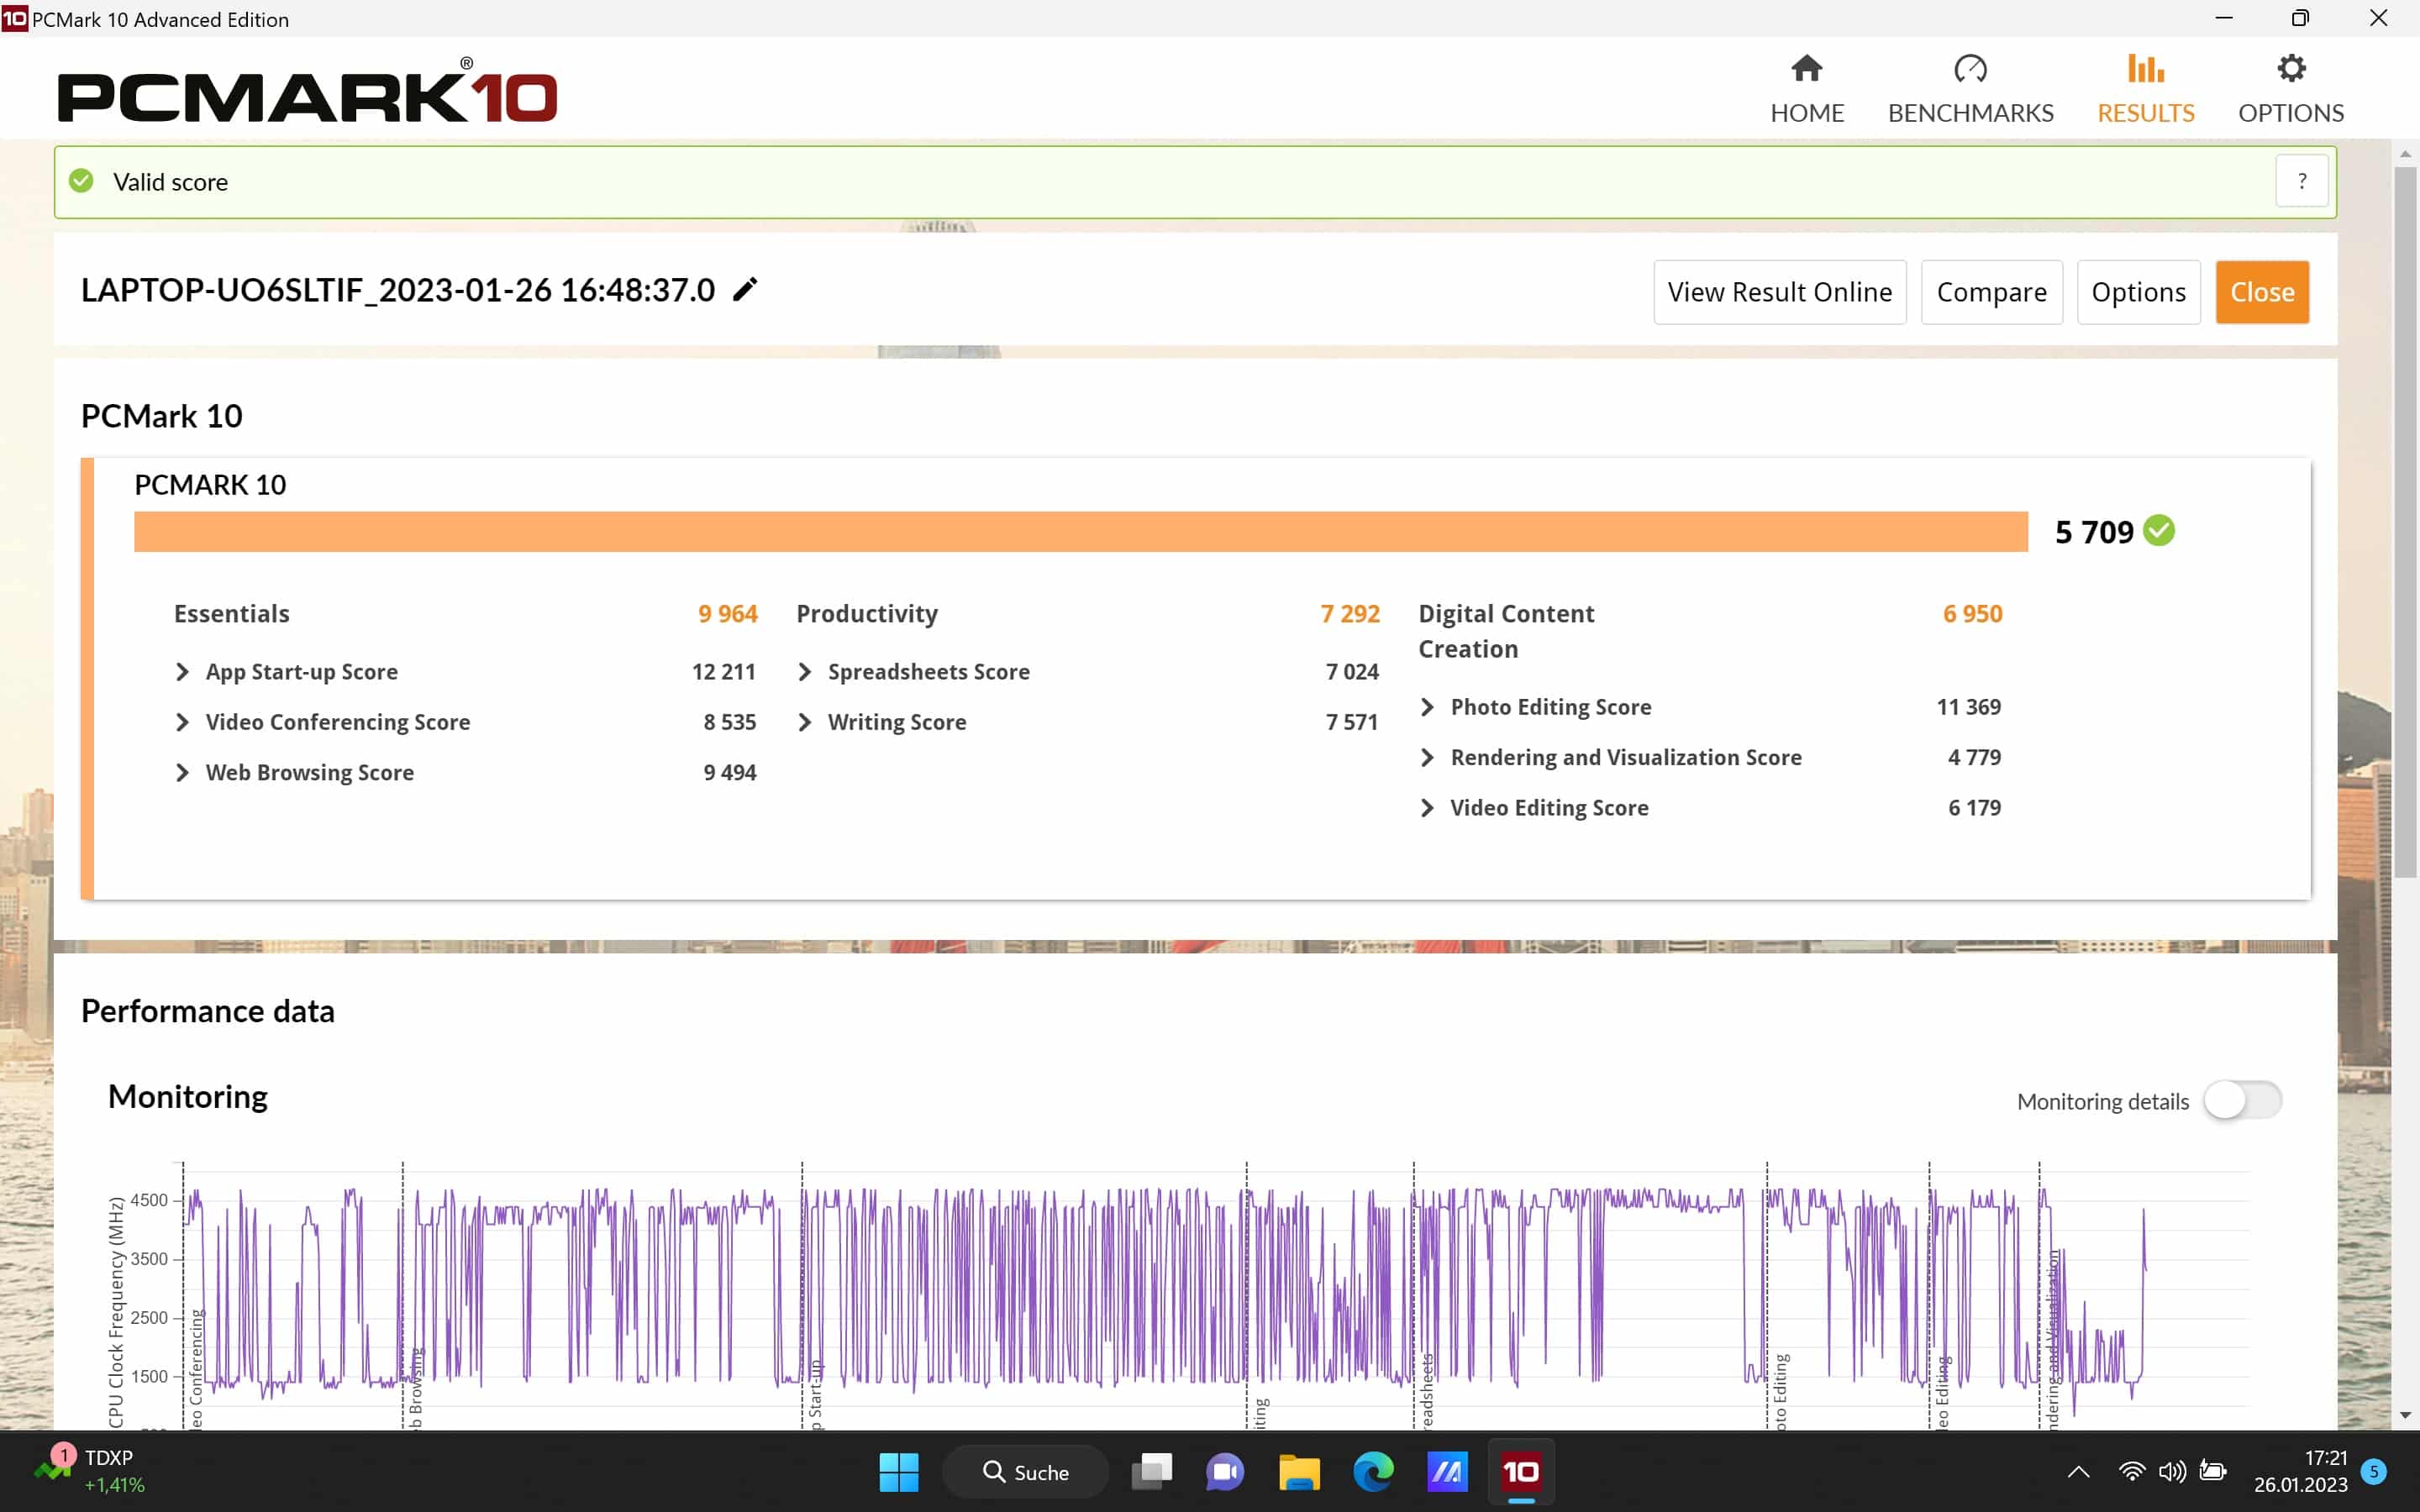Viewport: 2420px width, 1512px height.
Task: Switch to the Results tab
Action: tap(2145, 90)
